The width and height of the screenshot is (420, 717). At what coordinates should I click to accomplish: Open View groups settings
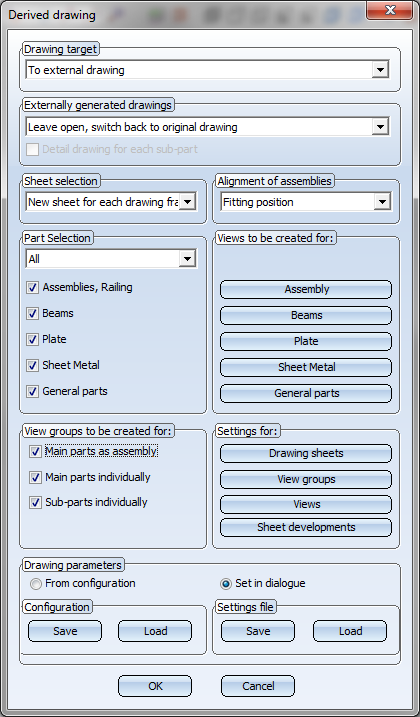coord(306,479)
